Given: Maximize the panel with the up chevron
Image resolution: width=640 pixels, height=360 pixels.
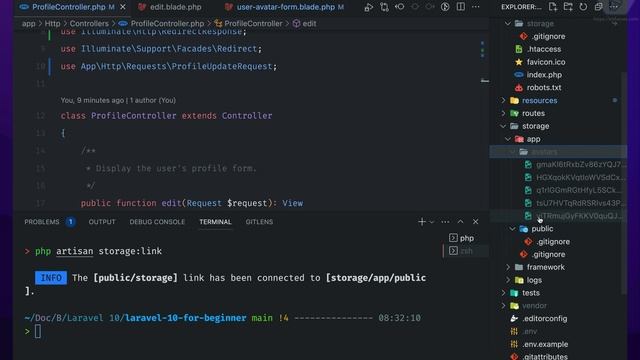Looking at the screenshot, I should click(x=460, y=222).
